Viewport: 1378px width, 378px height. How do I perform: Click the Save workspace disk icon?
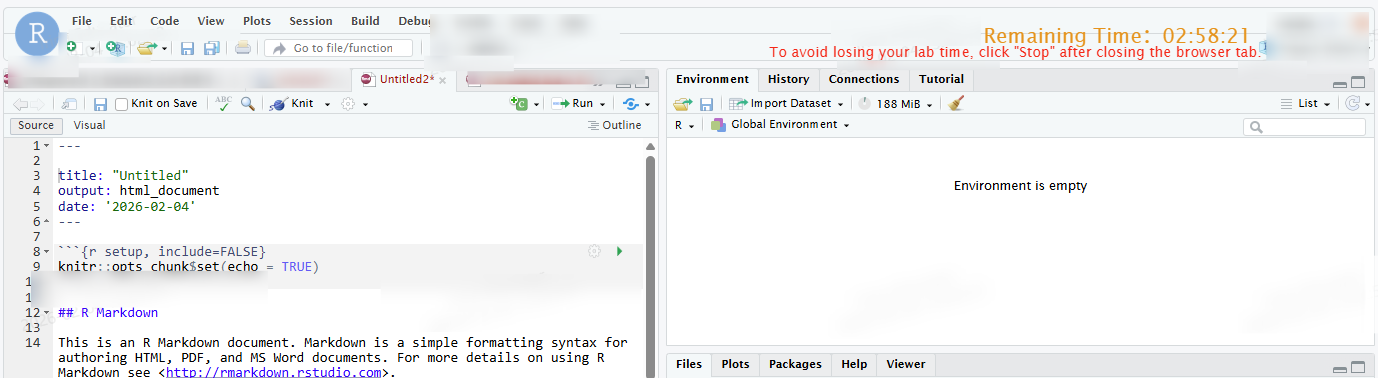coord(706,104)
